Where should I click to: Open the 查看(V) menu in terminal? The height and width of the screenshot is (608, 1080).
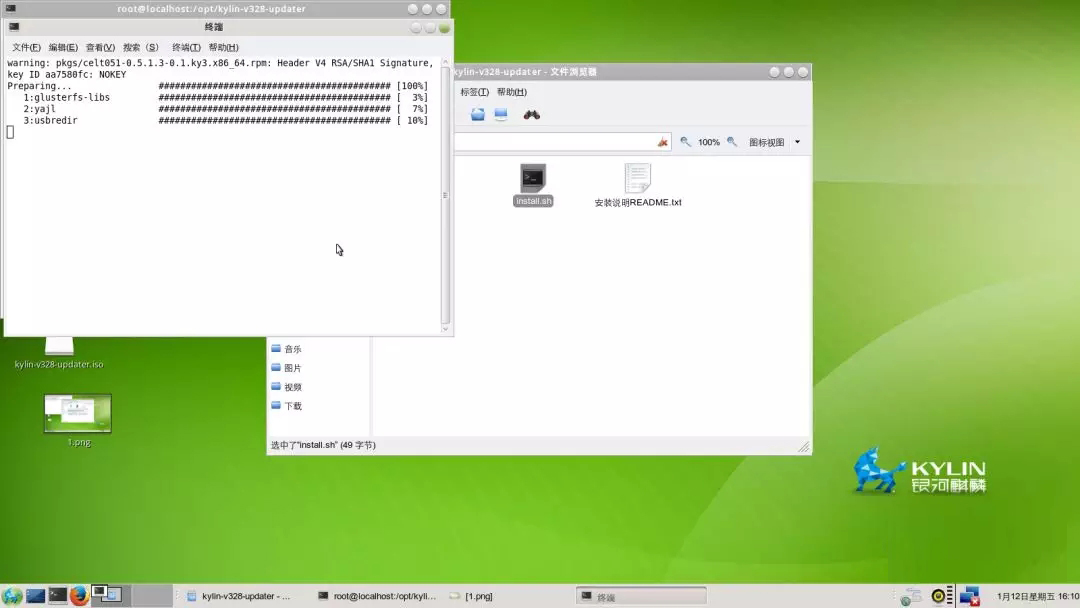click(100, 47)
